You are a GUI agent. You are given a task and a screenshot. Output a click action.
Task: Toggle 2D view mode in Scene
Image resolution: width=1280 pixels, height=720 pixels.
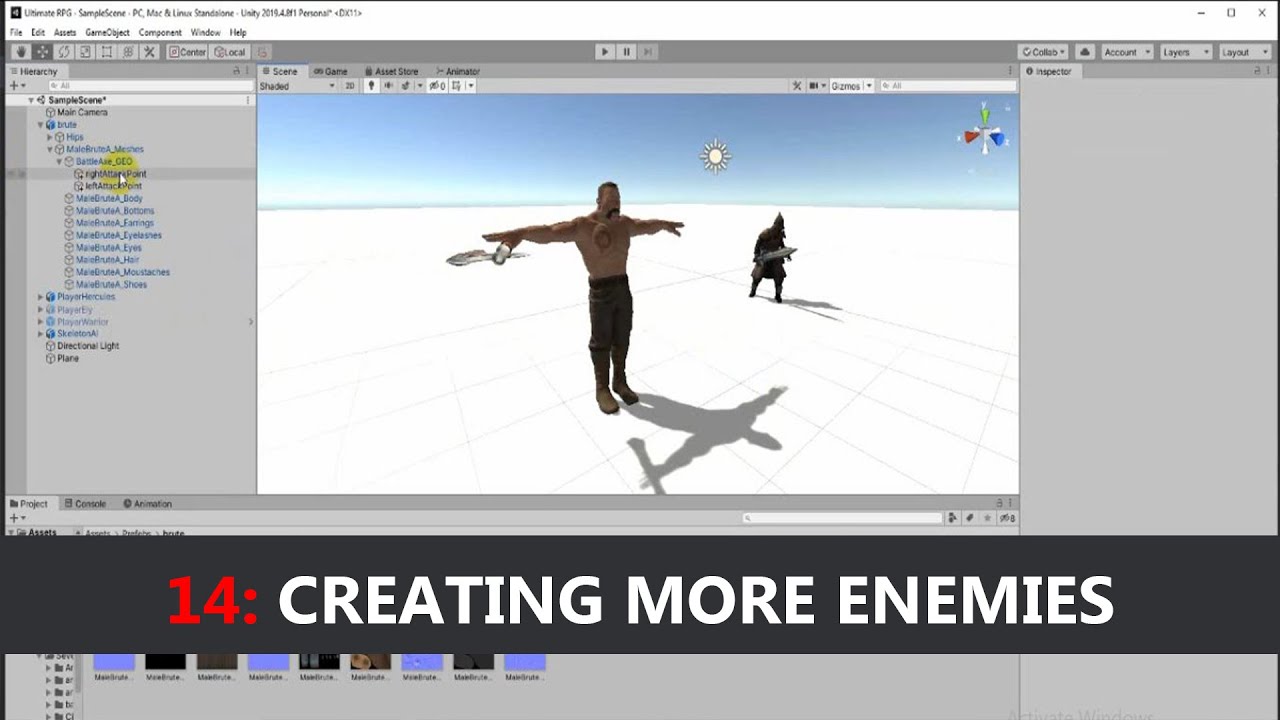(350, 86)
